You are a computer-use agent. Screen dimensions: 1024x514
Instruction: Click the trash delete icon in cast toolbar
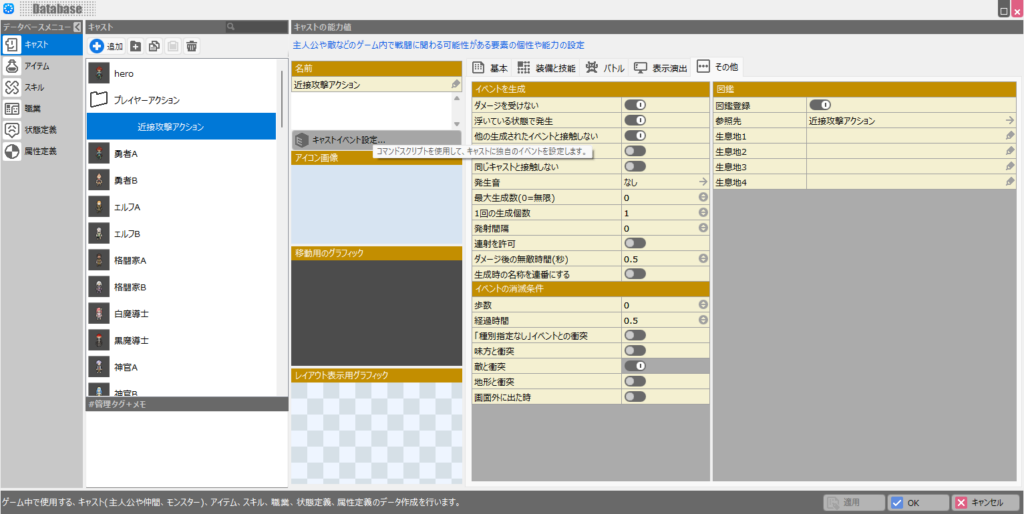point(192,46)
